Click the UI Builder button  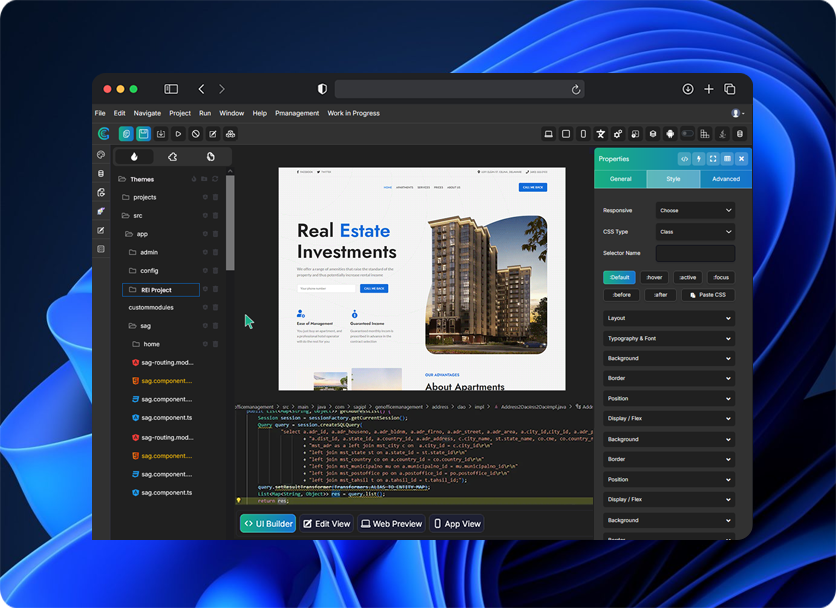click(268, 524)
